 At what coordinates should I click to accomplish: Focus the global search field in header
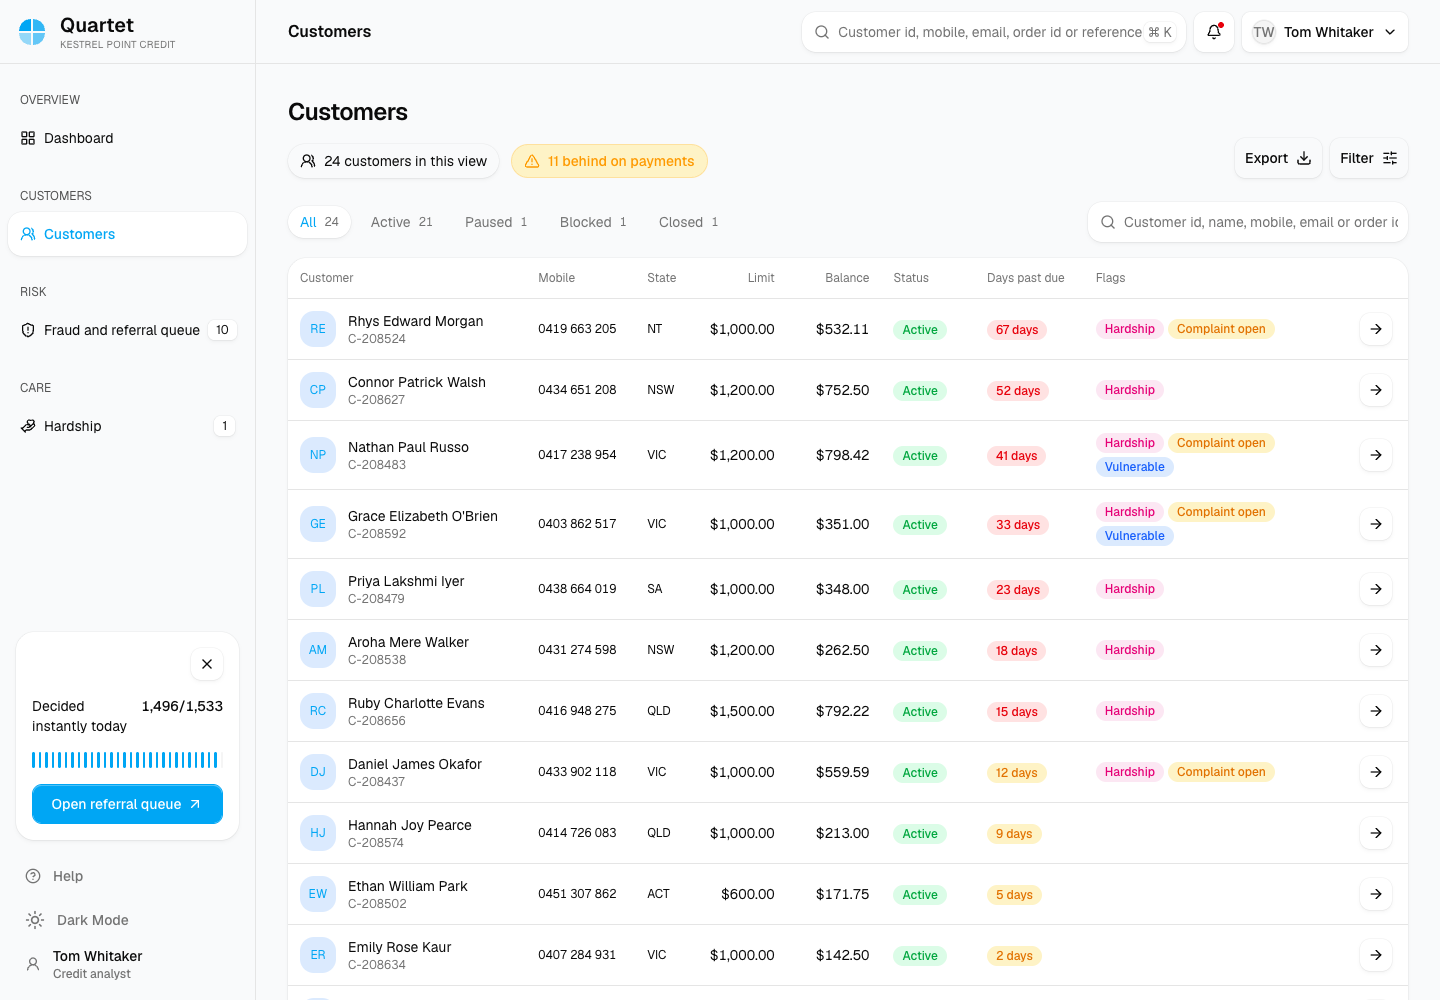pyautogui.click(x=994, y=32)
